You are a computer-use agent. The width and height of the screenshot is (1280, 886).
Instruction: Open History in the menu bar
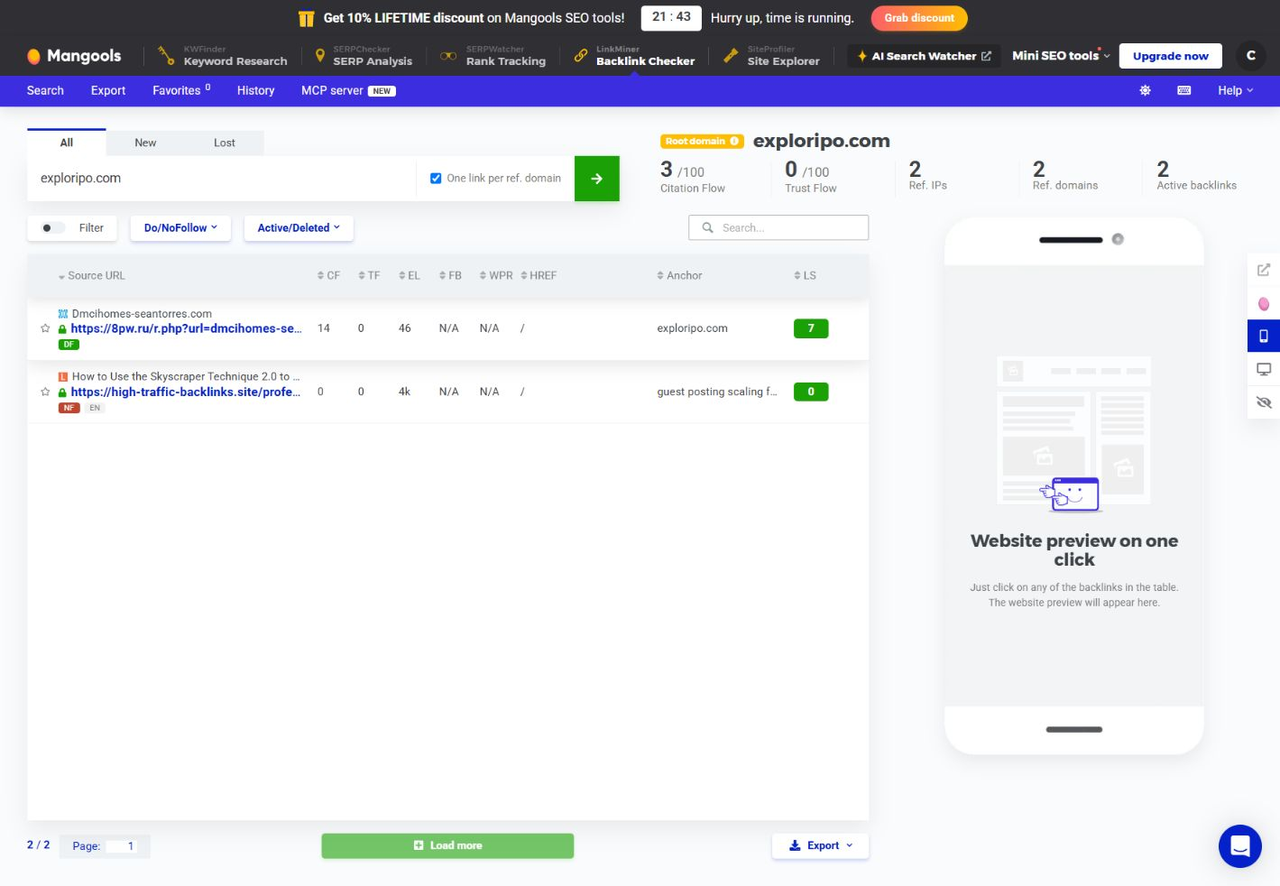[256, 90]
